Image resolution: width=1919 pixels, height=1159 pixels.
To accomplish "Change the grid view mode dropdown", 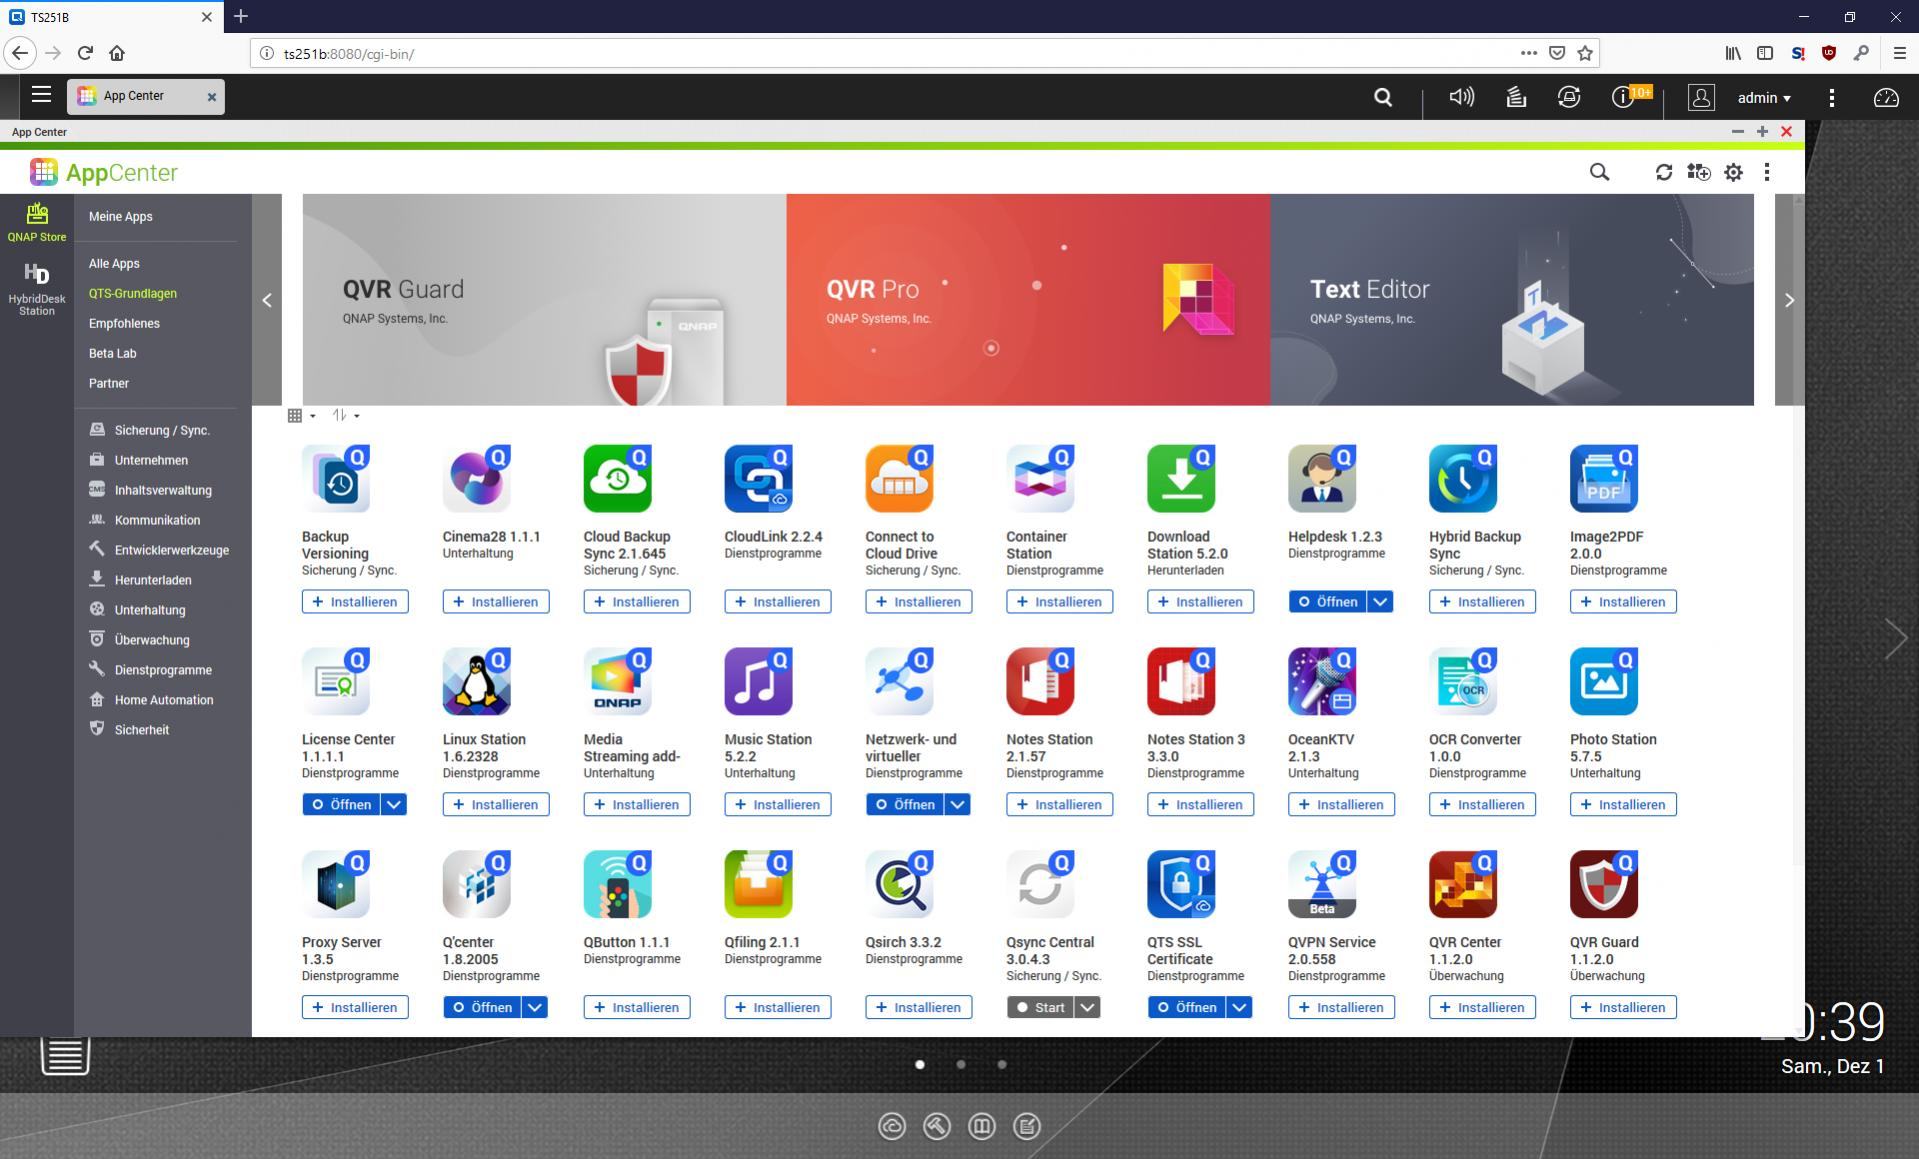I will coord(301,416).
